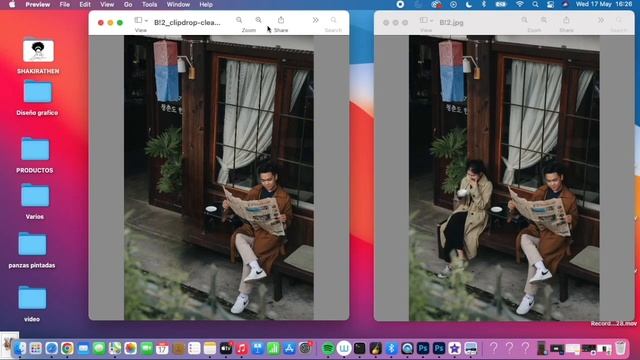640x360 pixels.
Task: Open Calendar showing 17 in Dock
Action: coord(162,348)
